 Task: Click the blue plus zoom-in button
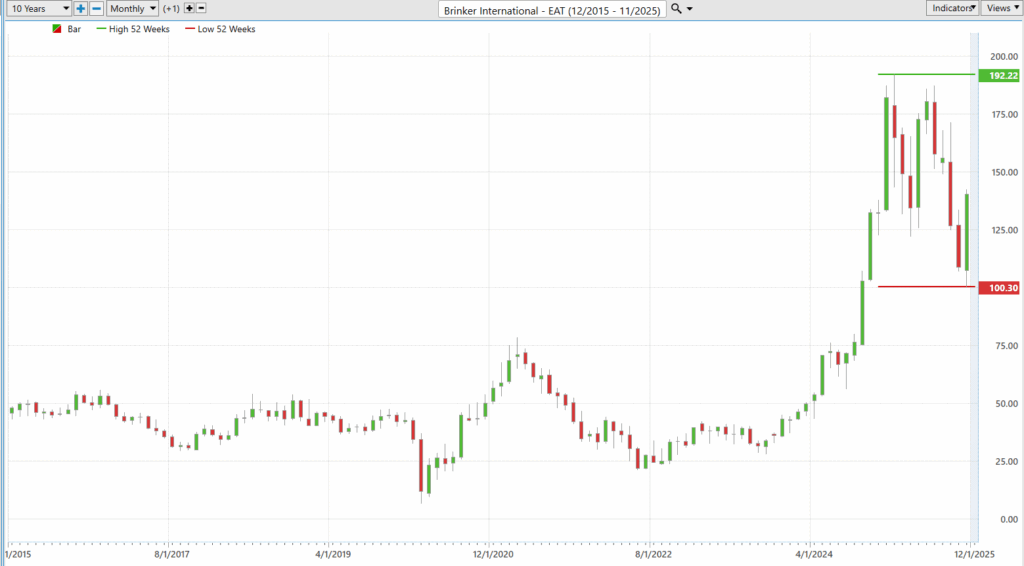point(80,8)
